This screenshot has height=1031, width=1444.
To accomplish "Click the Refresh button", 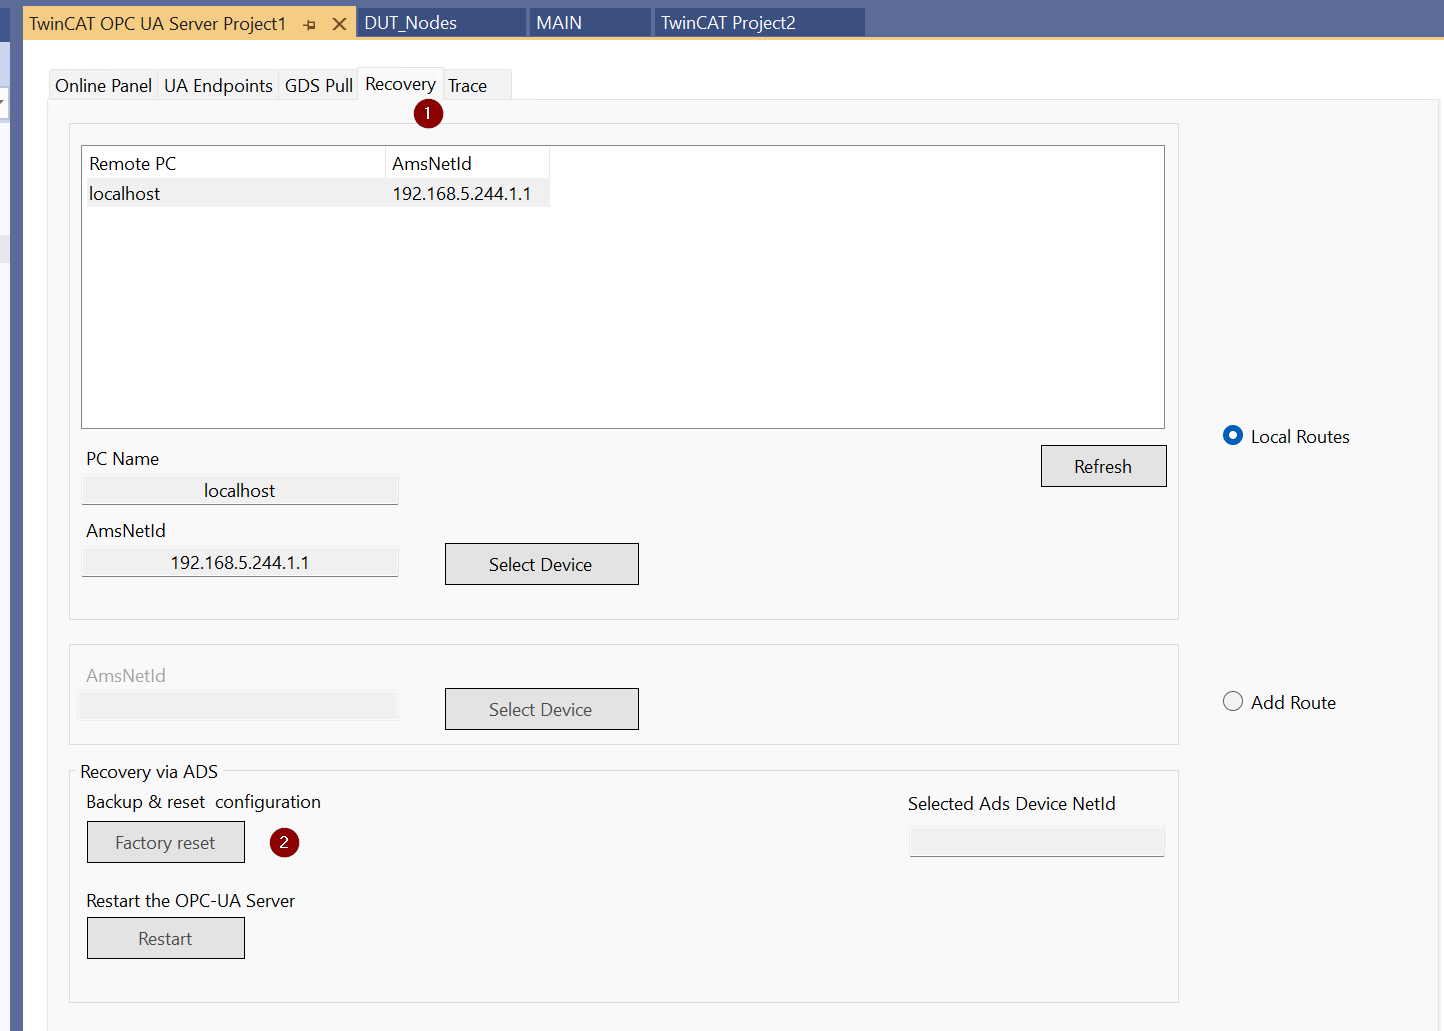I will coord(1103,466).
